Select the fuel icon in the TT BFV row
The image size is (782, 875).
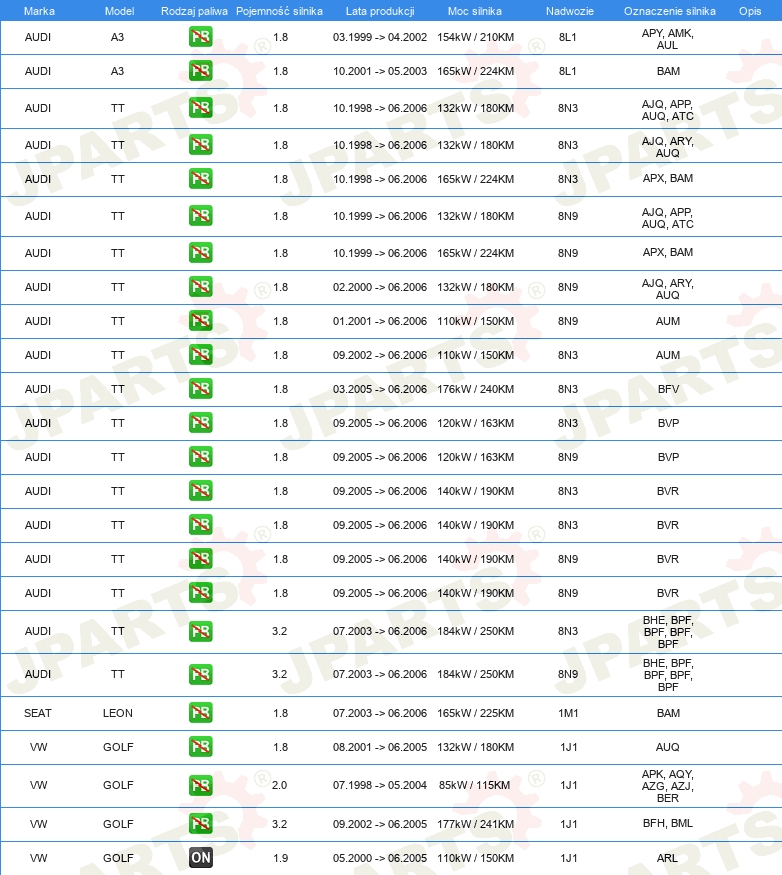click(x=200, y=389)
